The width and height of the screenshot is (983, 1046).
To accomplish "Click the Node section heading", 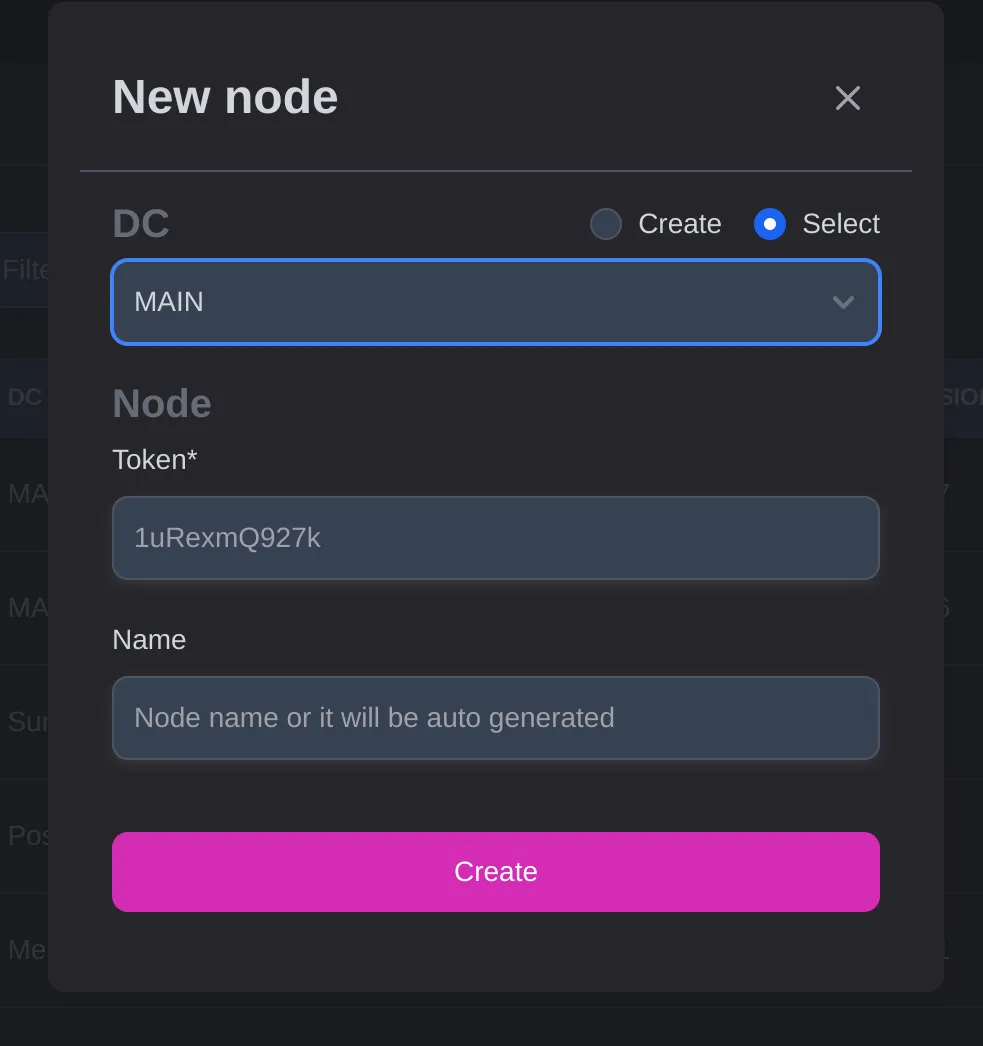I will click(x=162, y=404).
